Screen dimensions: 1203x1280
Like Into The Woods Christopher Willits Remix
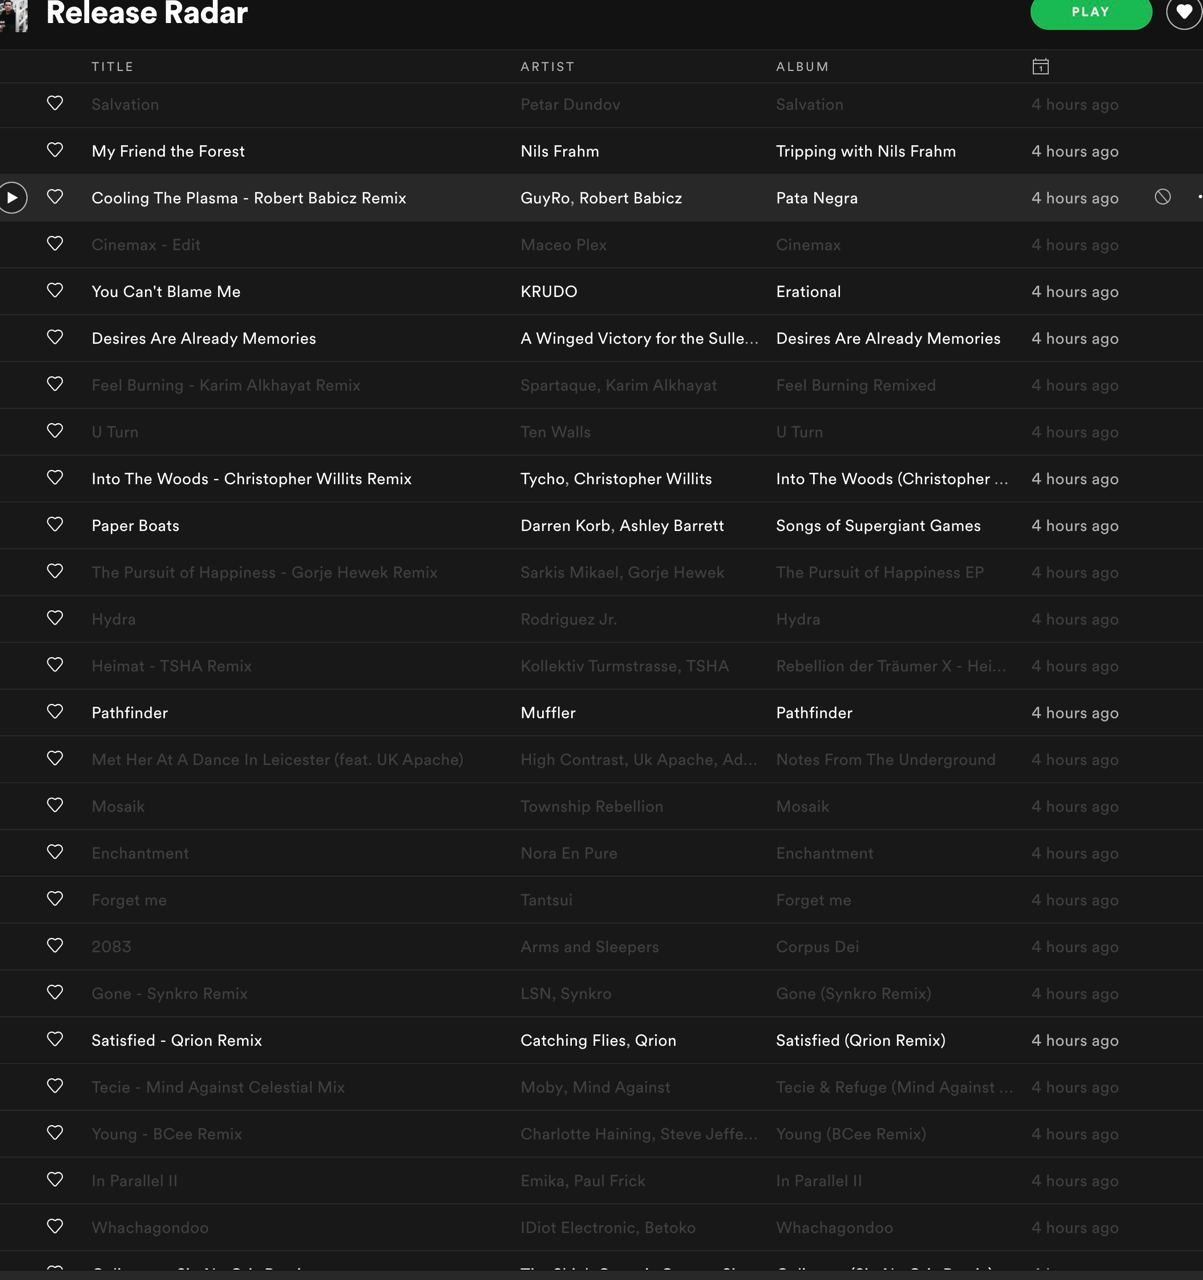click(x=55, y=477)
